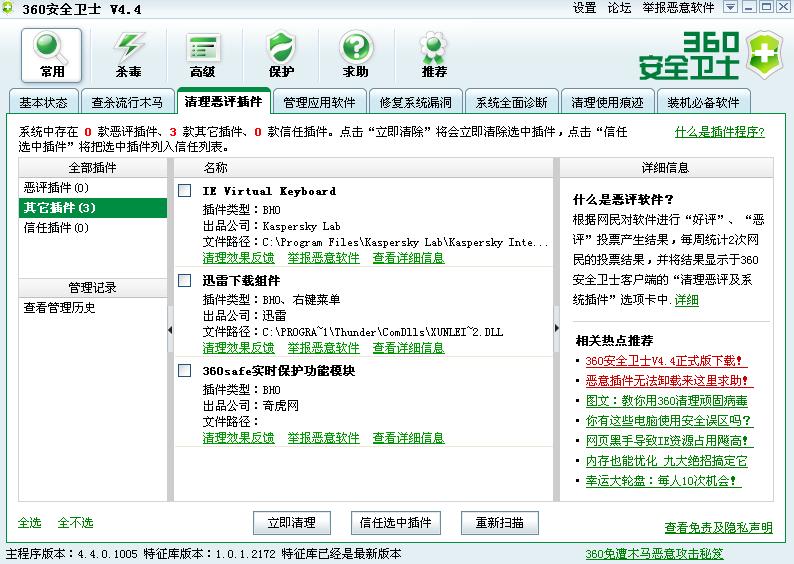This screenshot has height=564, width=794.
Task: Open 设置 in the title bar
Action: pyautogui.click(x=584, y=8)
